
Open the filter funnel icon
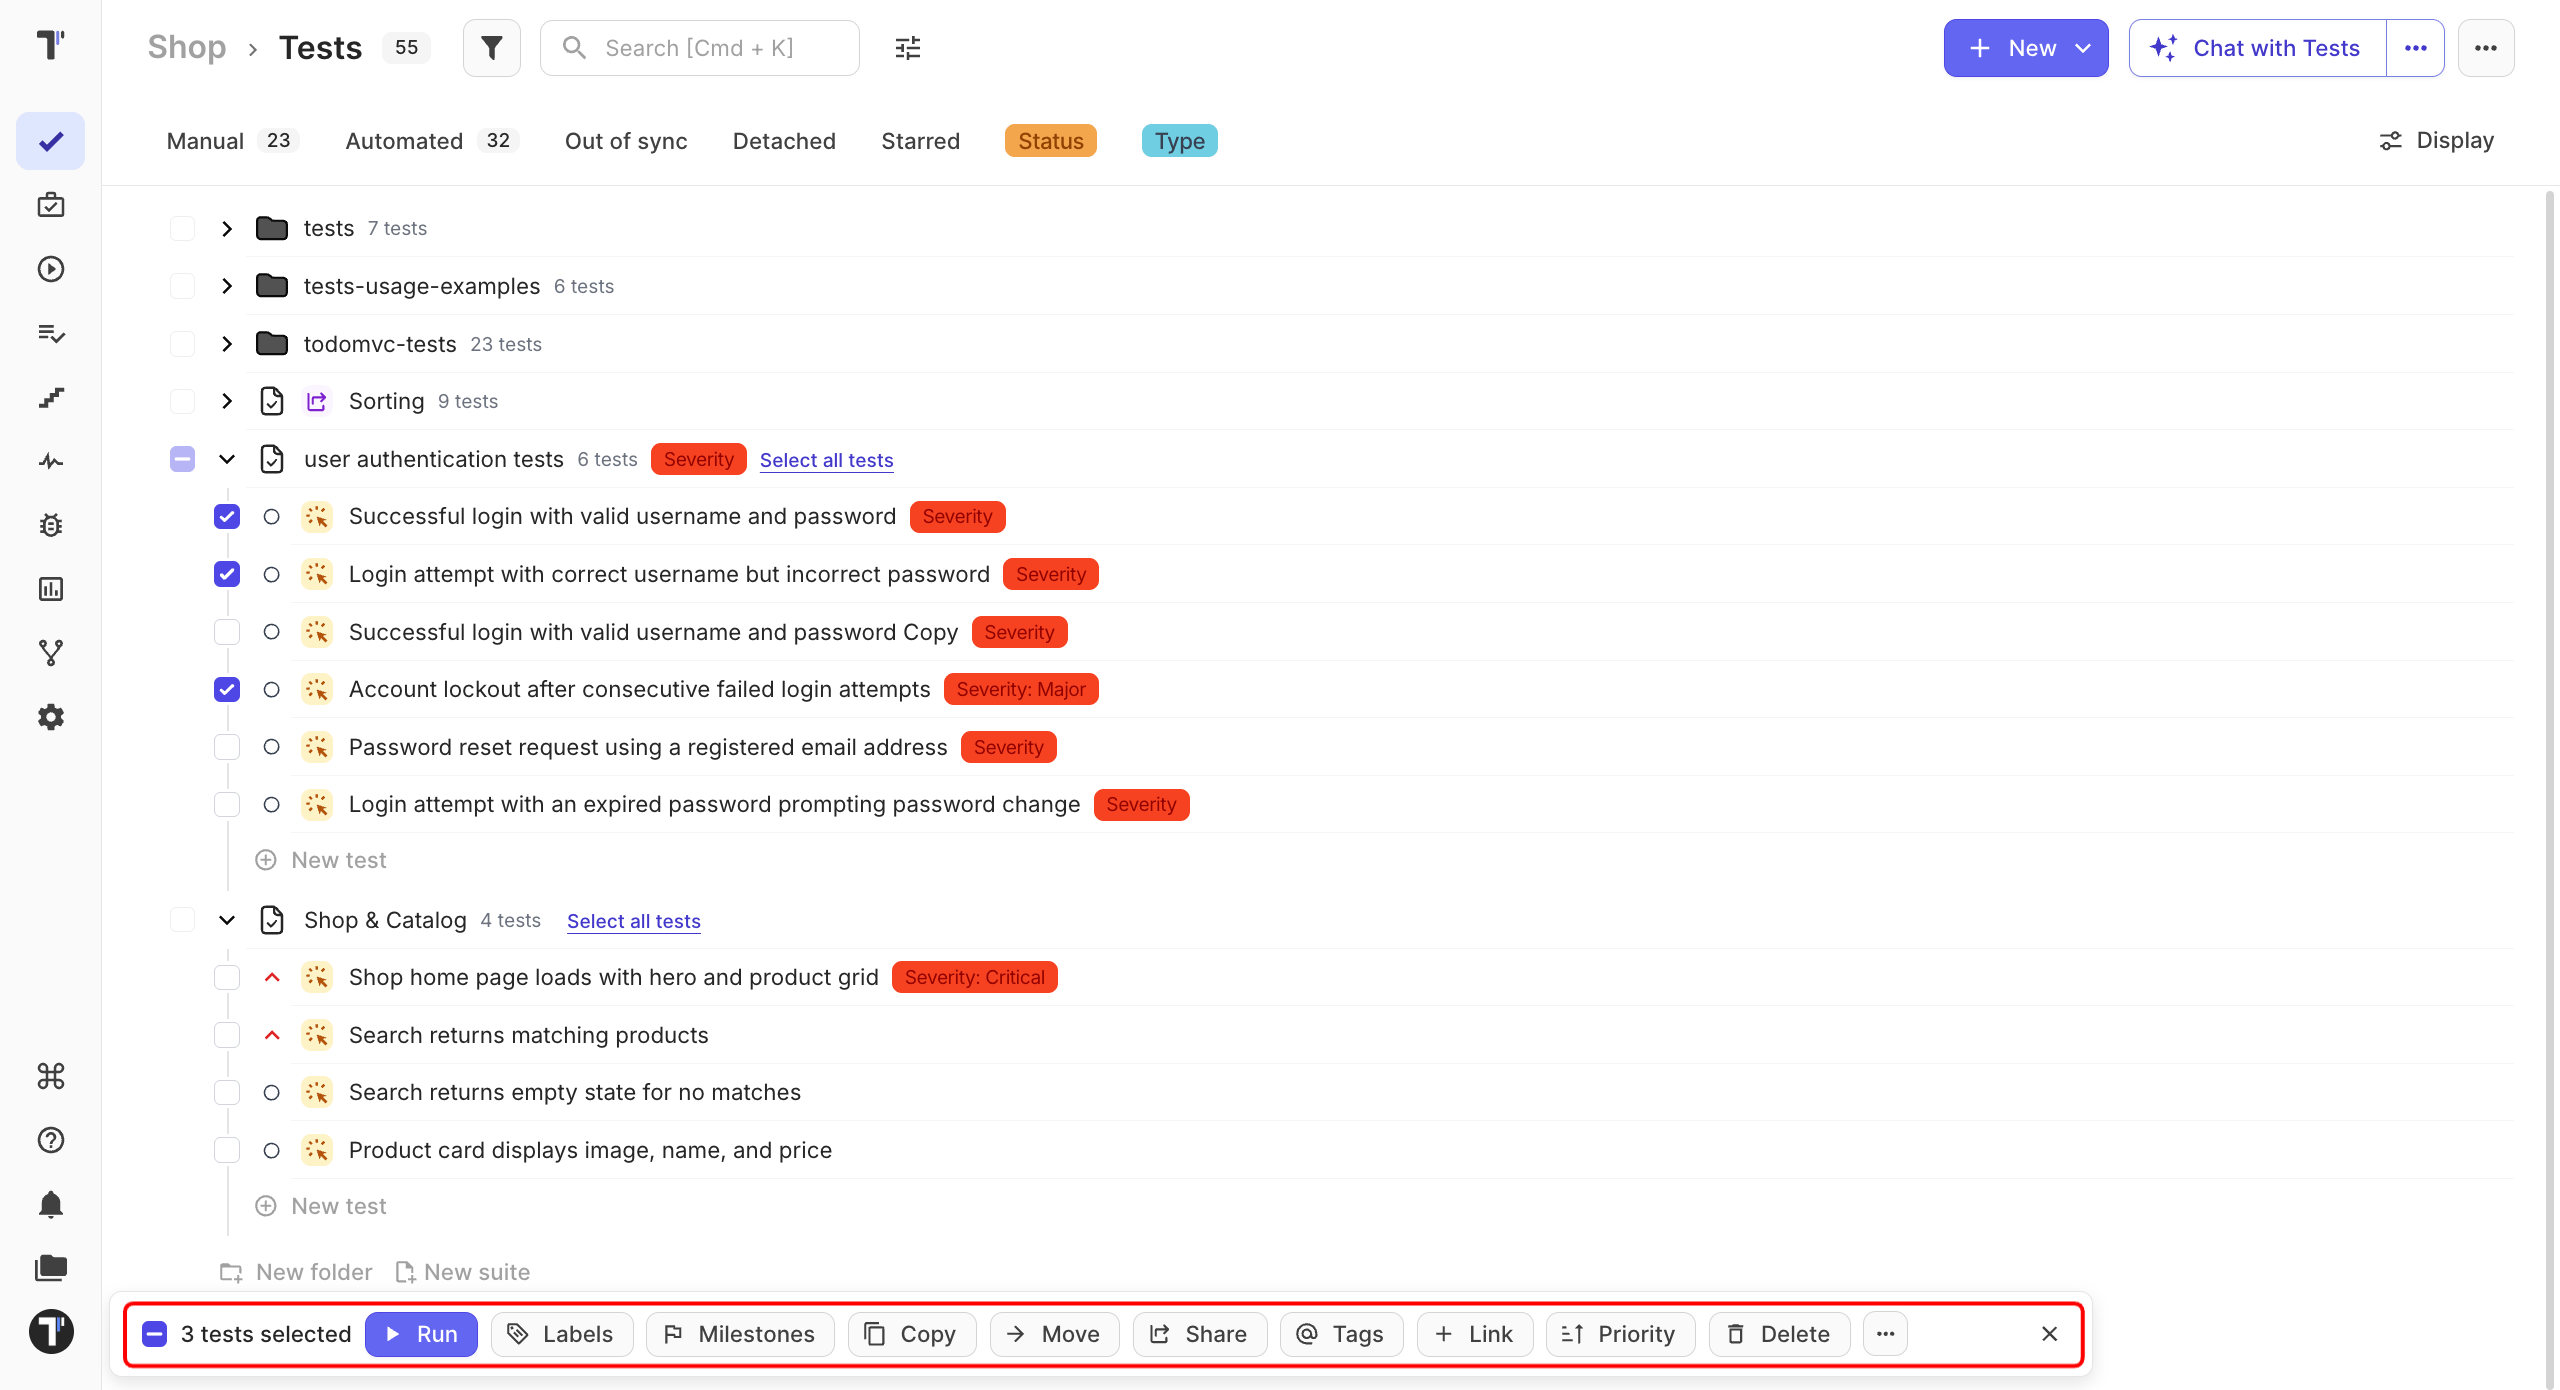[x=491, y=48]
